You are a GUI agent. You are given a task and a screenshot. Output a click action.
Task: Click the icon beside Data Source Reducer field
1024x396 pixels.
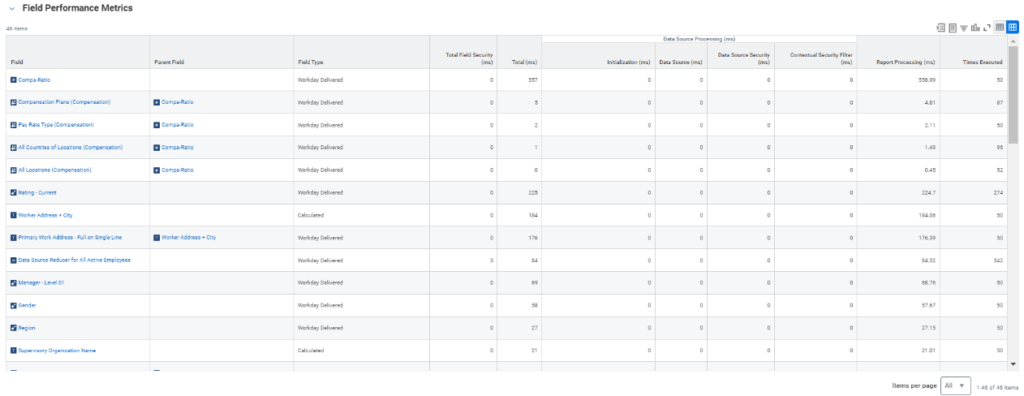(x=13, y=260)
